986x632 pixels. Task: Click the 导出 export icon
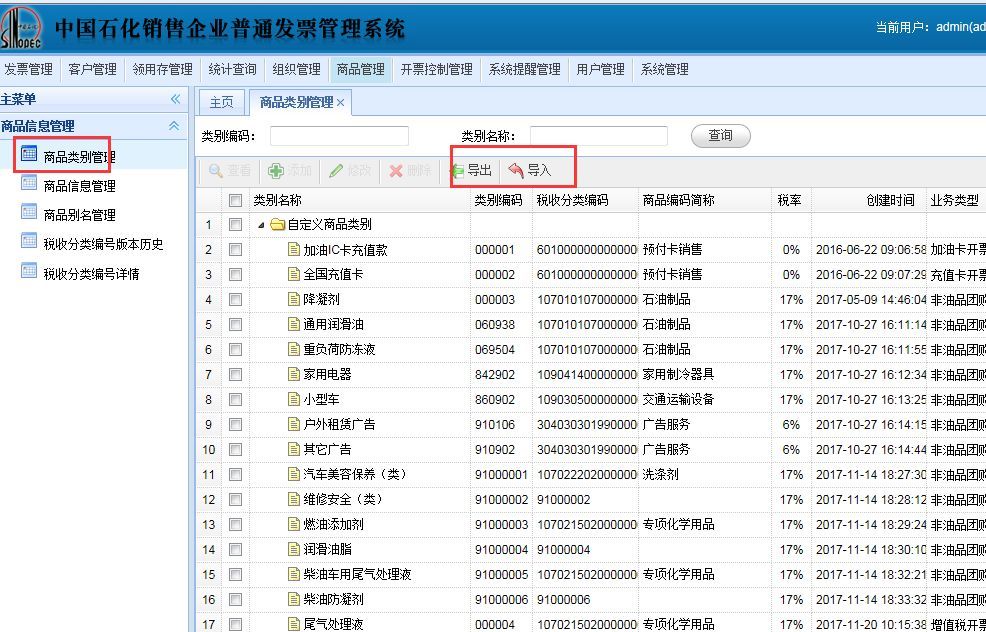pos(457,170)
